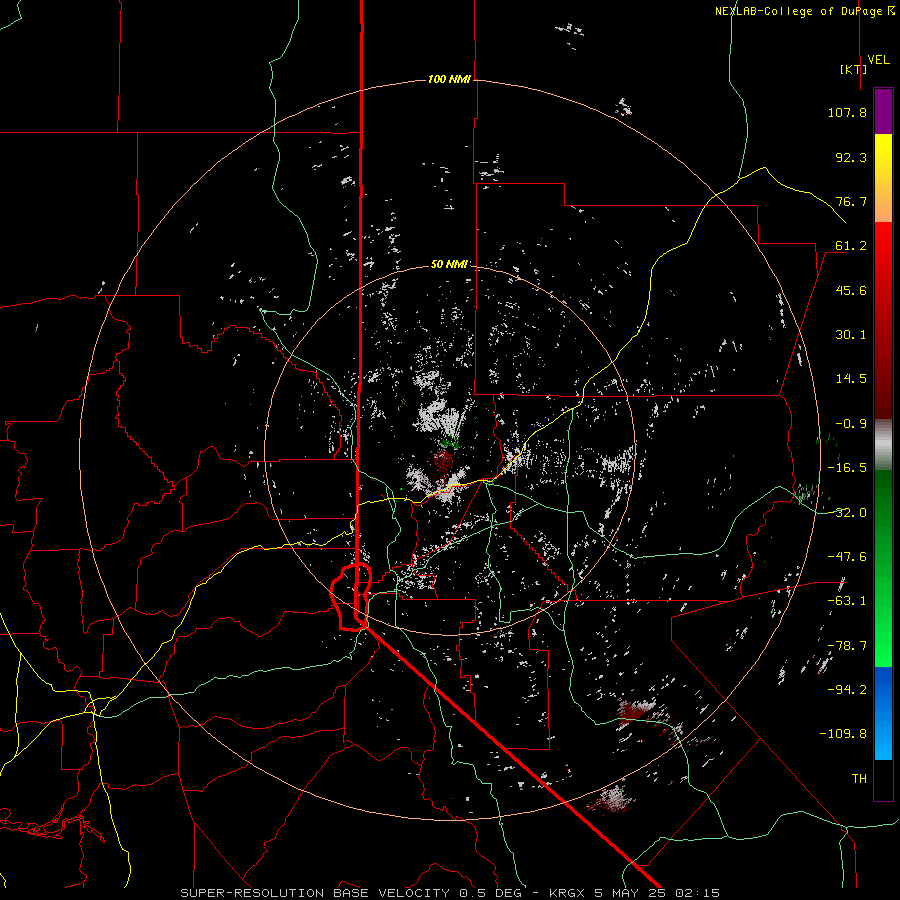Click the -109.8 legend value
Image resolution: width=900 pixels, height=900 pixels.
point(843,734)
